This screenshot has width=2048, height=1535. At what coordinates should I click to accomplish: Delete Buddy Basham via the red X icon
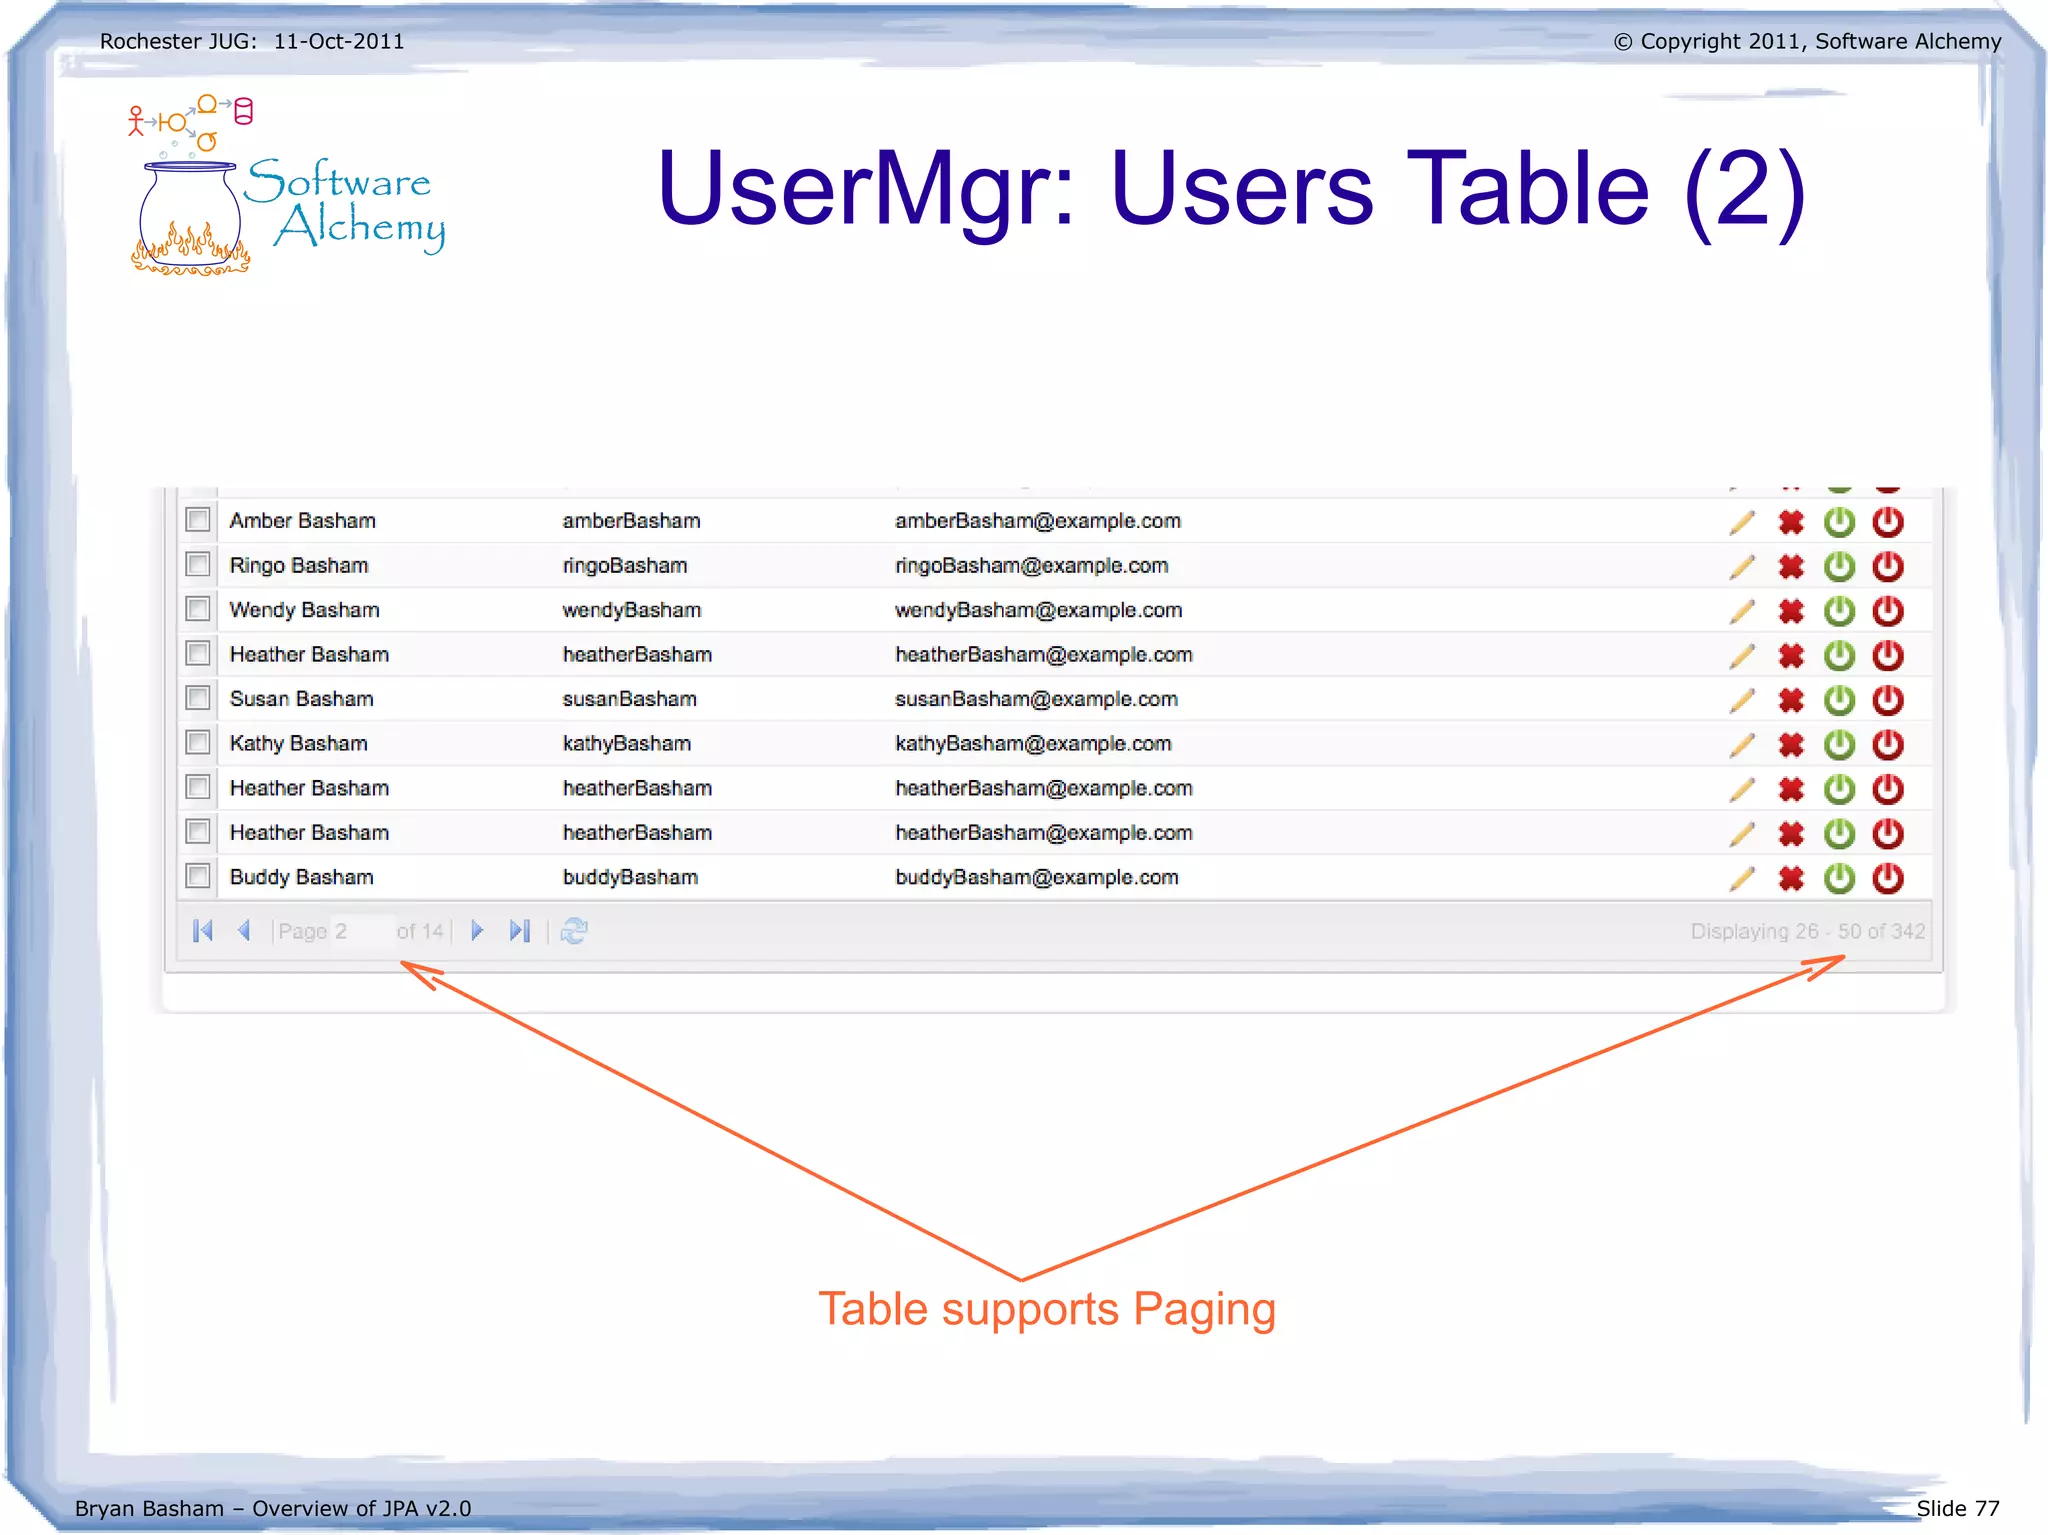[x=1791, y=879]
